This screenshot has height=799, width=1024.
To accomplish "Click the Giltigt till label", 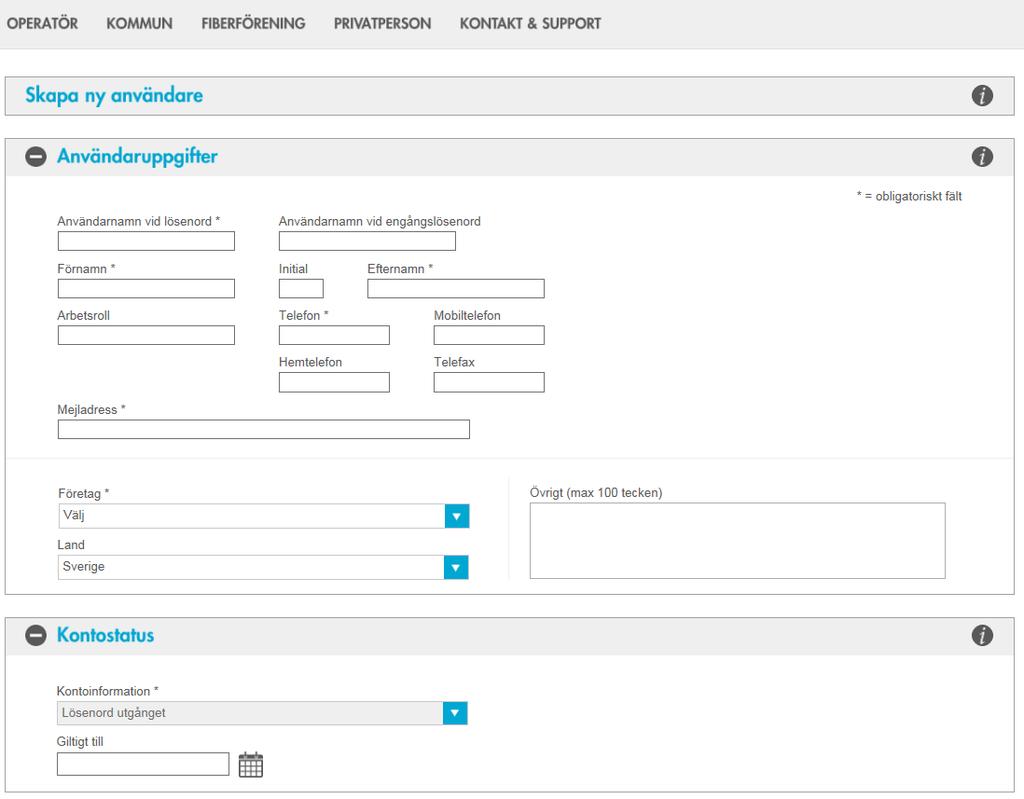I will 80,742.
